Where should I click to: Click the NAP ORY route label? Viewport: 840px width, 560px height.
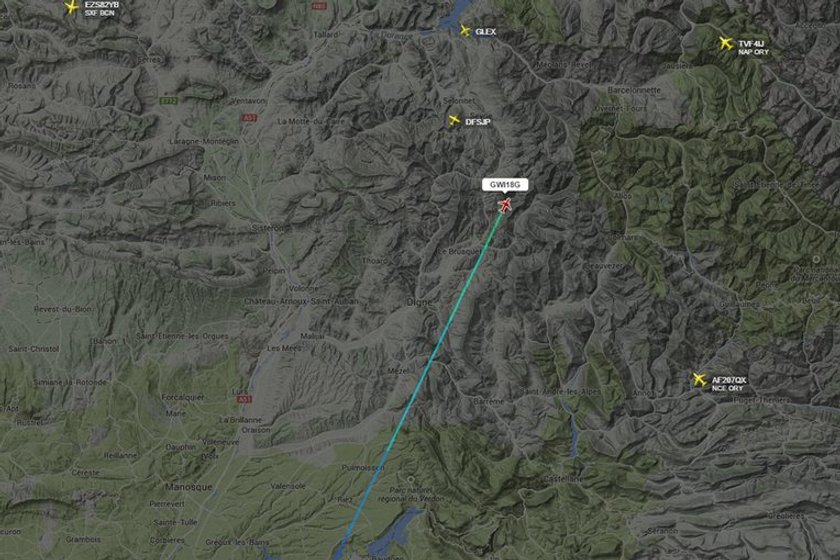point(753,52)
